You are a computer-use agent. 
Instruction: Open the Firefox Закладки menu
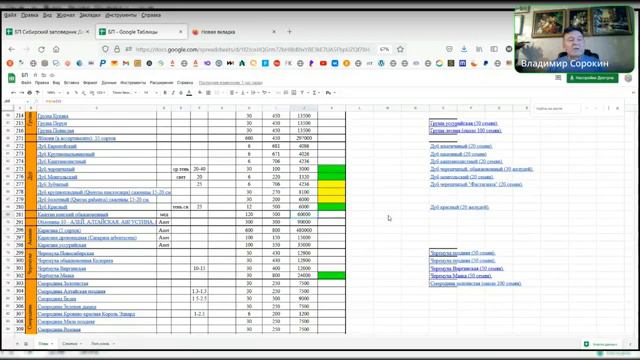[x=90, y=15]
